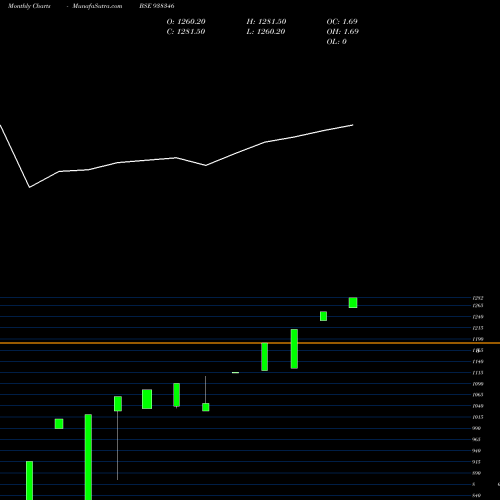Click the BSE 938346 symbol text
Viewport: 500px width, 500px height.
157,6
